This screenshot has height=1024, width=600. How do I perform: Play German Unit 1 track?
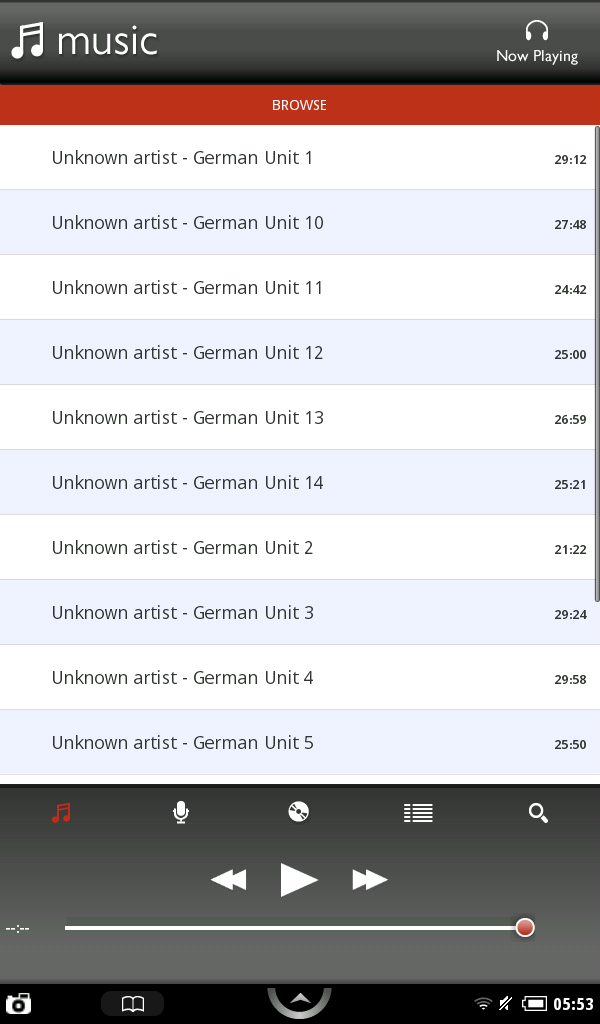point(182,158)
